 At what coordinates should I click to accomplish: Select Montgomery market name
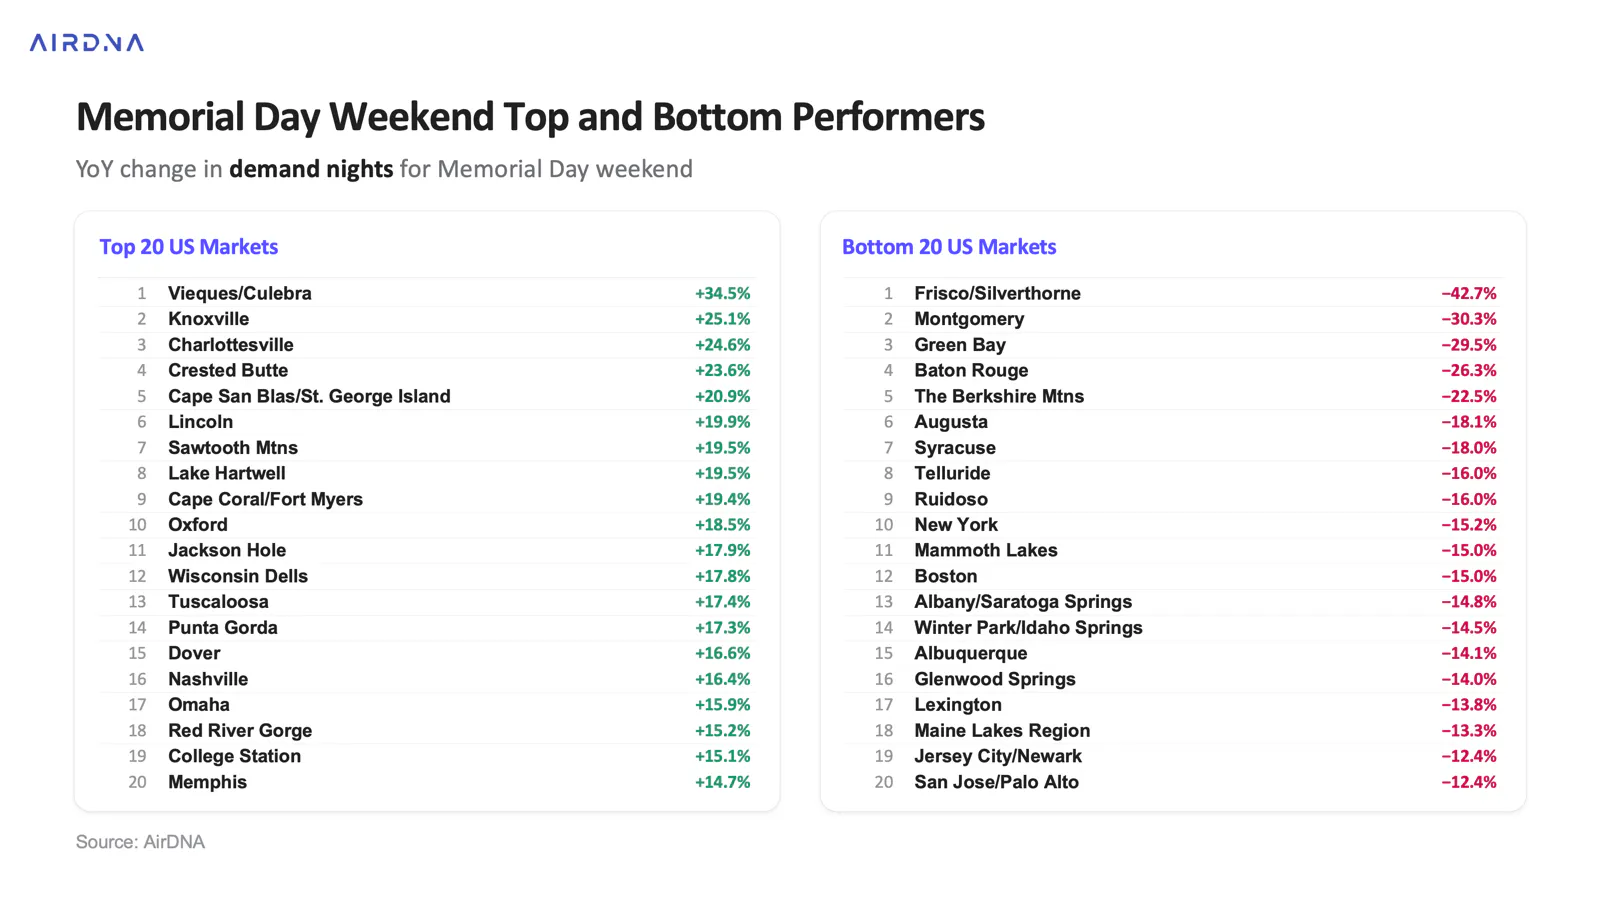(x=969, y=319)
